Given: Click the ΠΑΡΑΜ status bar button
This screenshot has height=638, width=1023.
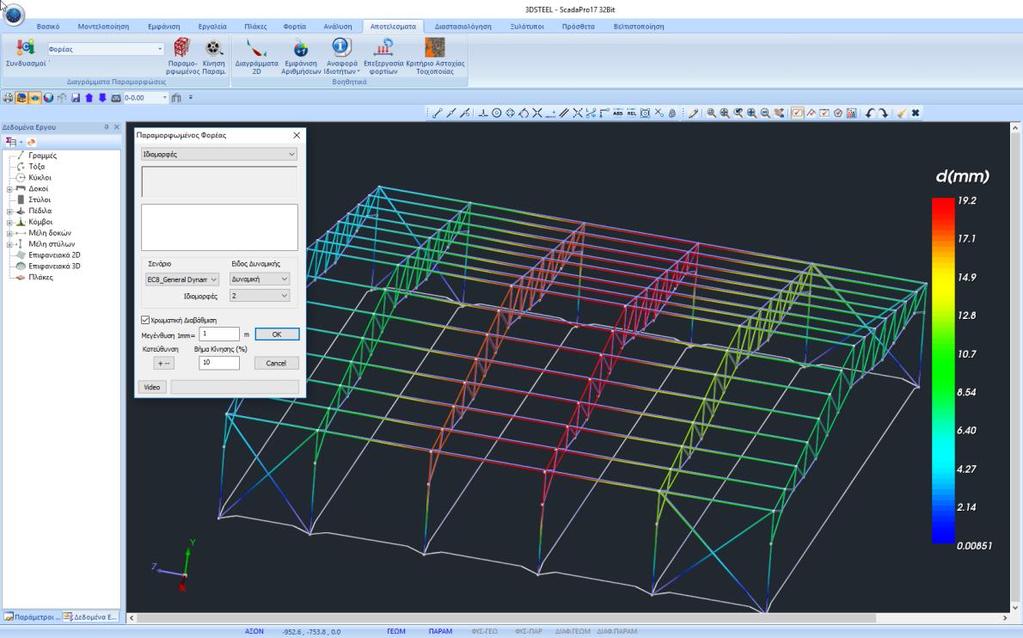Looking at the screenshot, I should [x=440, y=631].
